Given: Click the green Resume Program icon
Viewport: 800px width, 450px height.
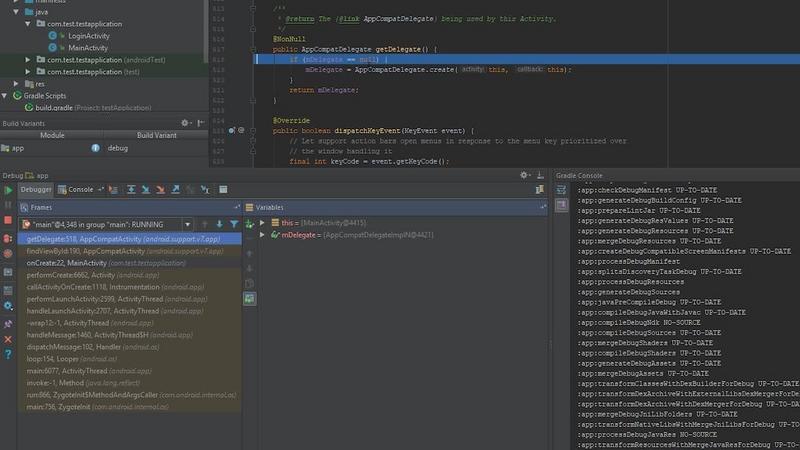Looking at the screenshot, I should [x=8, y=190].
